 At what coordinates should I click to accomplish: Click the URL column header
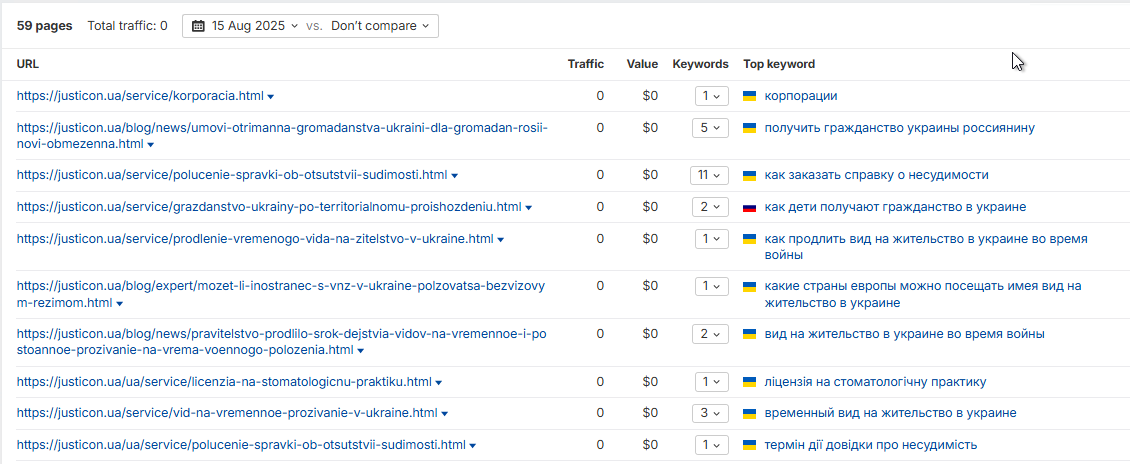coord(28,64)
